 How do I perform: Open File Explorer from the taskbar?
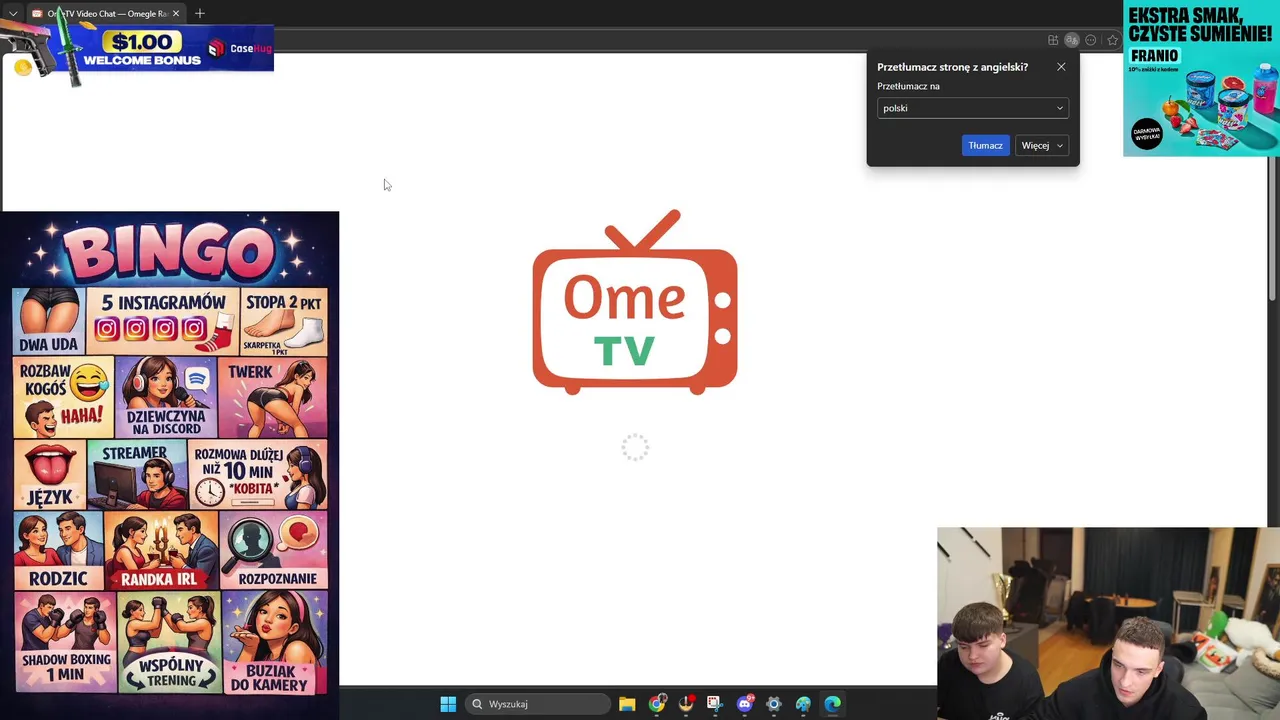point(627,704)
